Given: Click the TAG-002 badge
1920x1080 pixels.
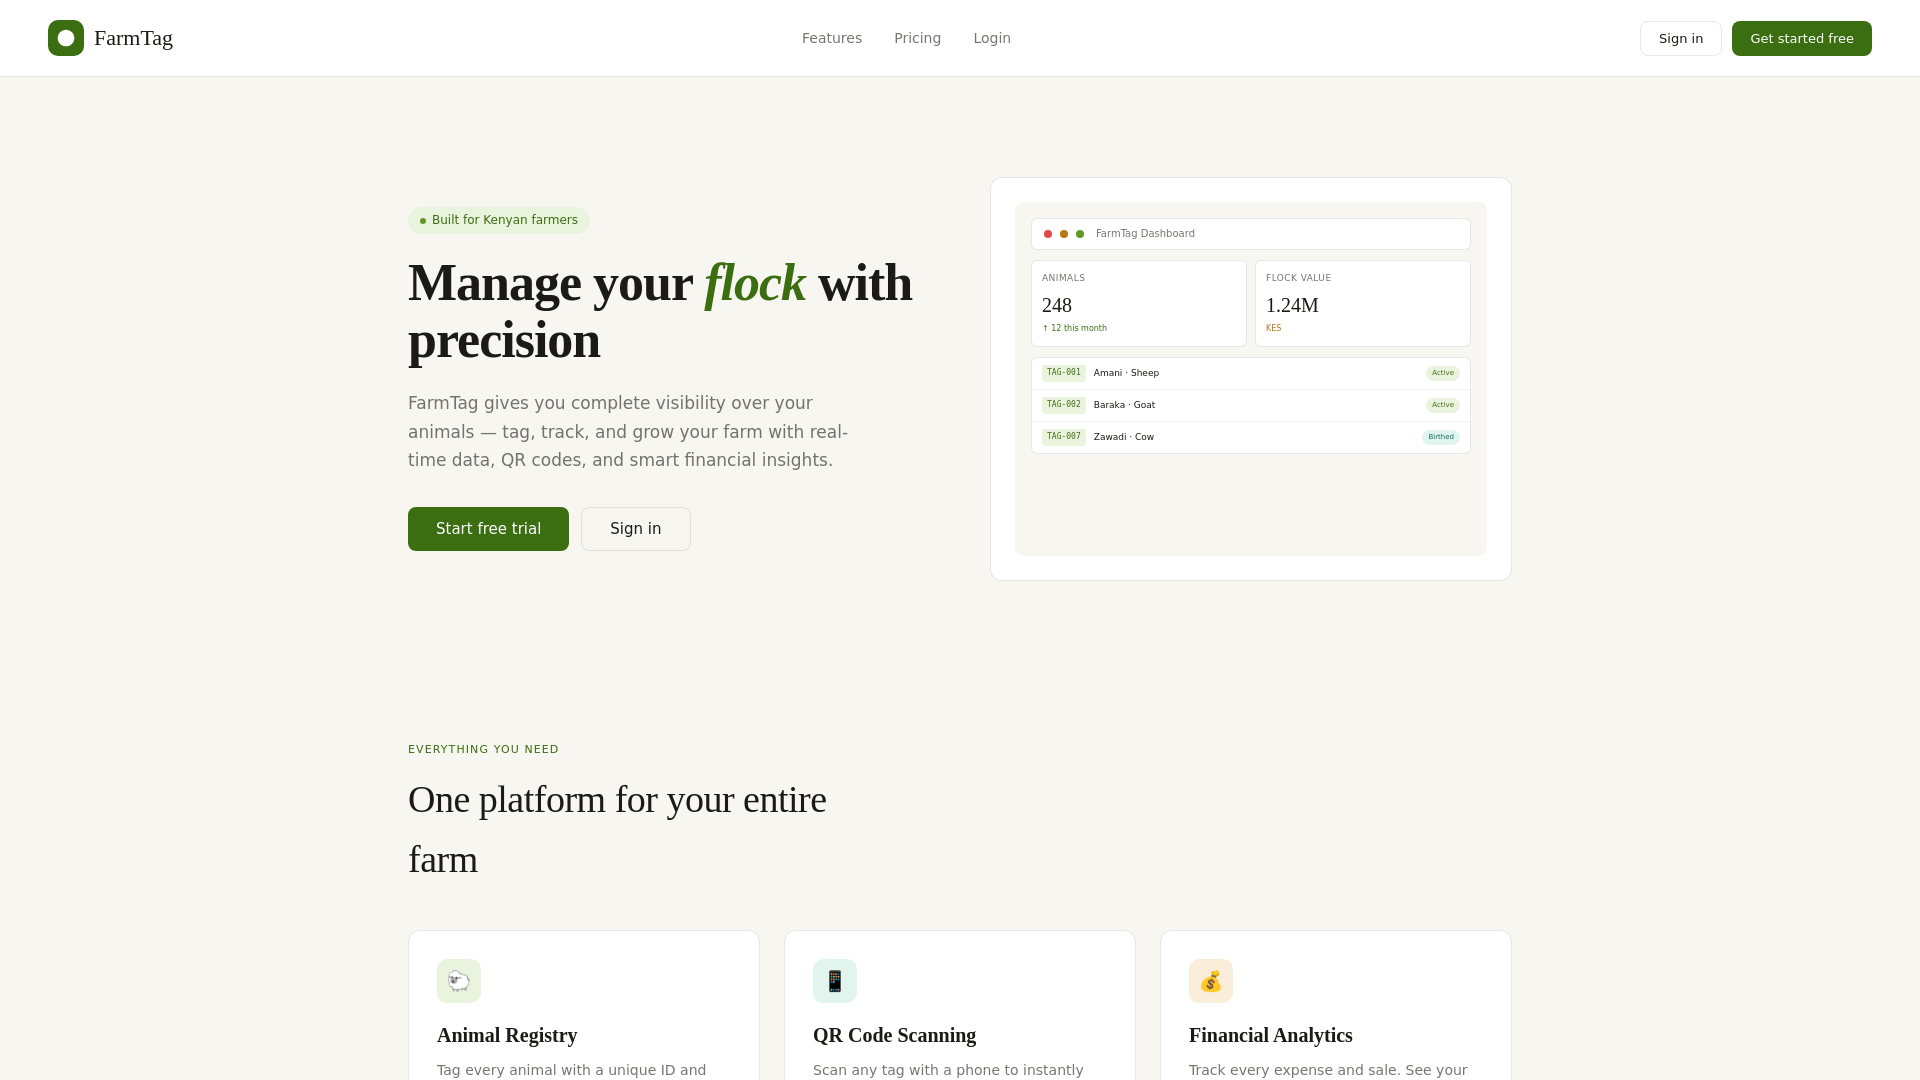Looking at the screenshot, I should coord(1064,405).
